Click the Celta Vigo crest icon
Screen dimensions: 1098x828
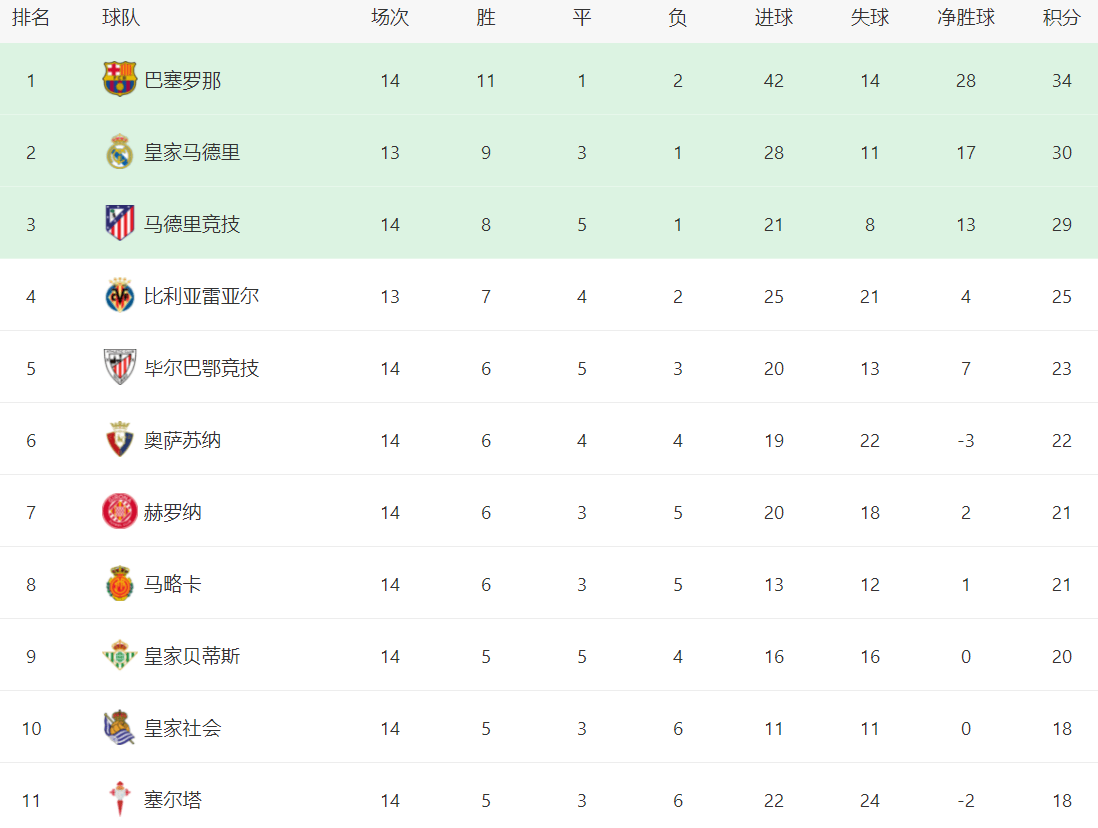[120, 800]
